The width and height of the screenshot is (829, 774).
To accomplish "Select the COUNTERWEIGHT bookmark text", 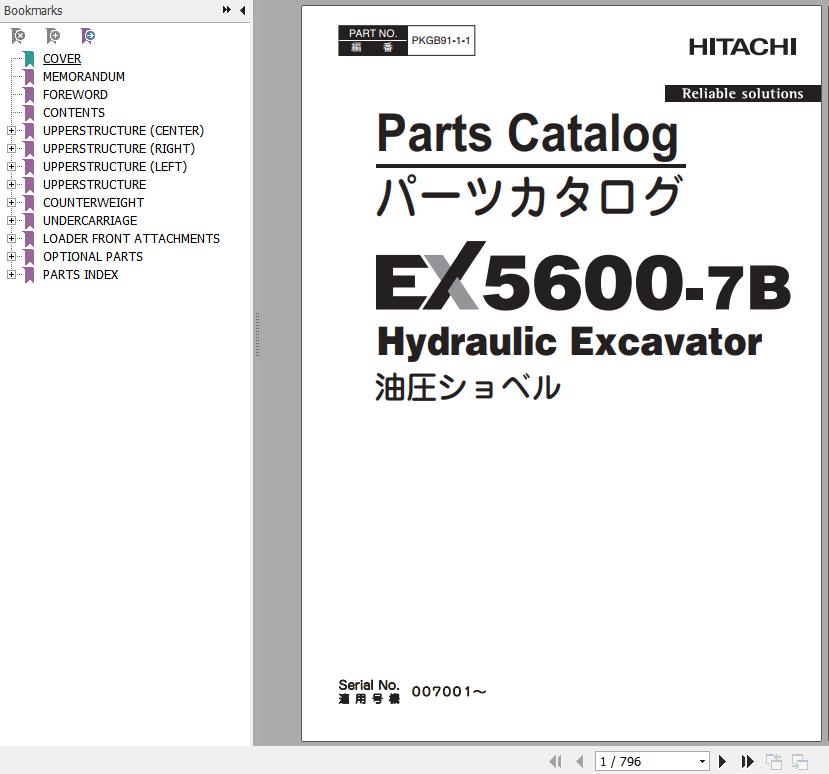I will pos(93,202).
